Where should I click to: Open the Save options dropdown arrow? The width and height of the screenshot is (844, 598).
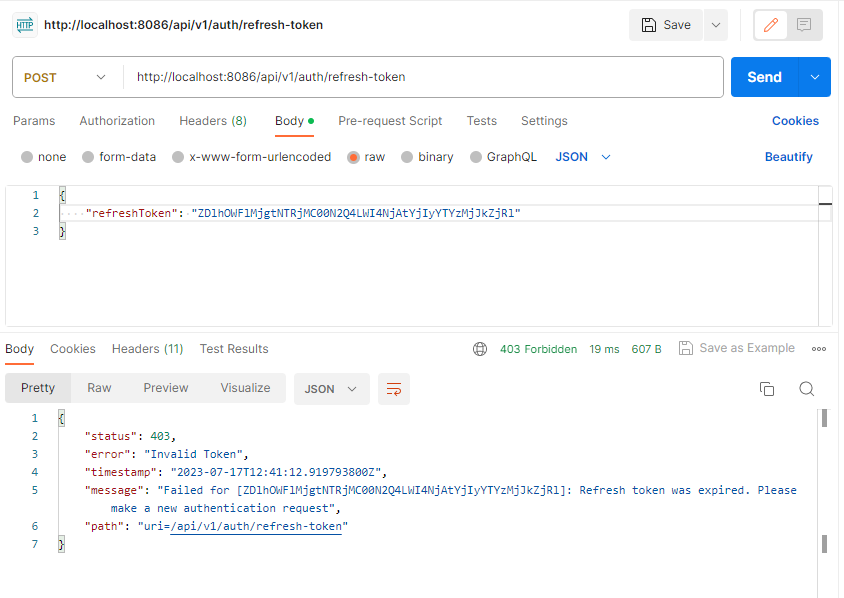(x=716, y=25)
